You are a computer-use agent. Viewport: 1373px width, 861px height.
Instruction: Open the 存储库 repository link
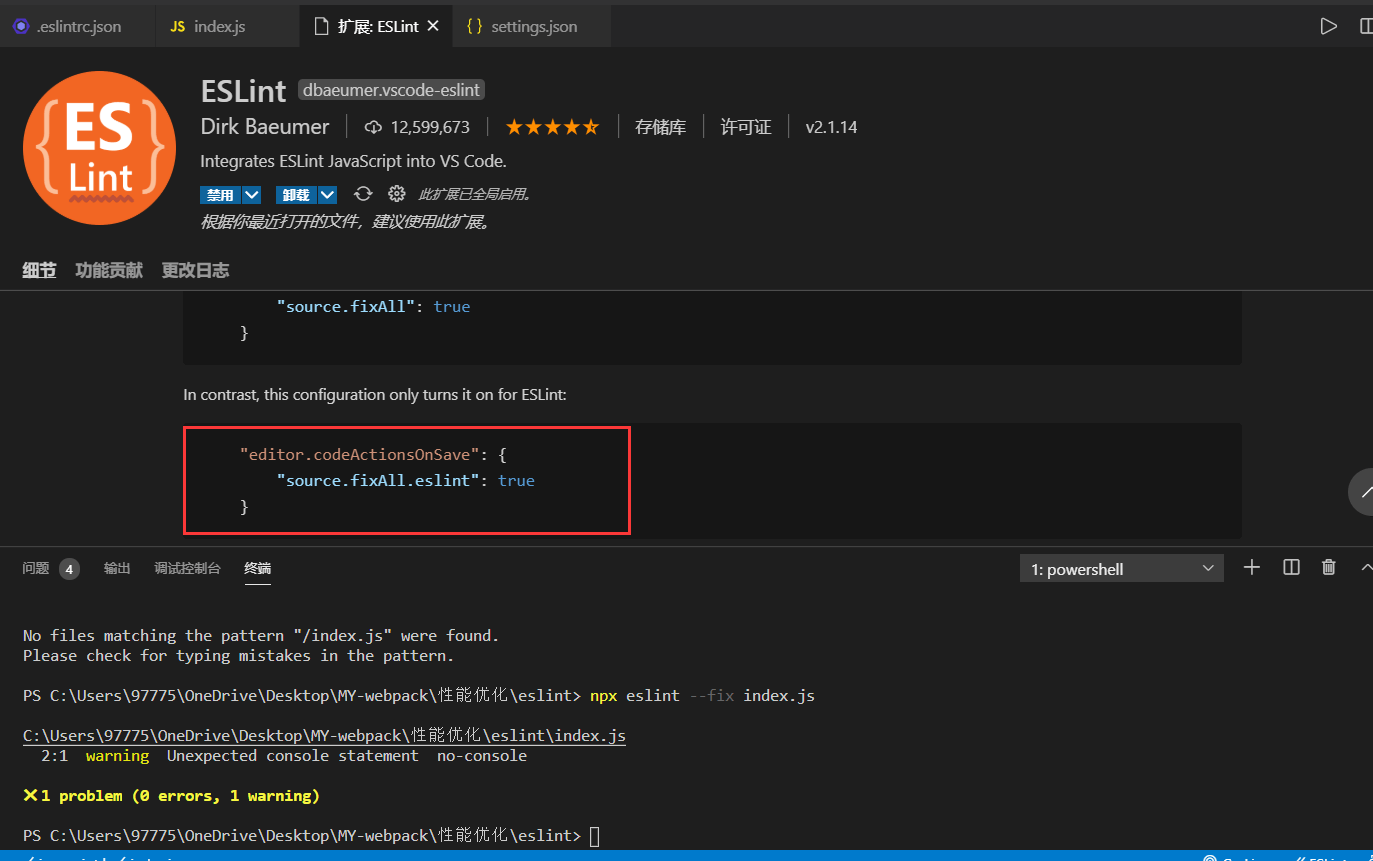(660, 127)
